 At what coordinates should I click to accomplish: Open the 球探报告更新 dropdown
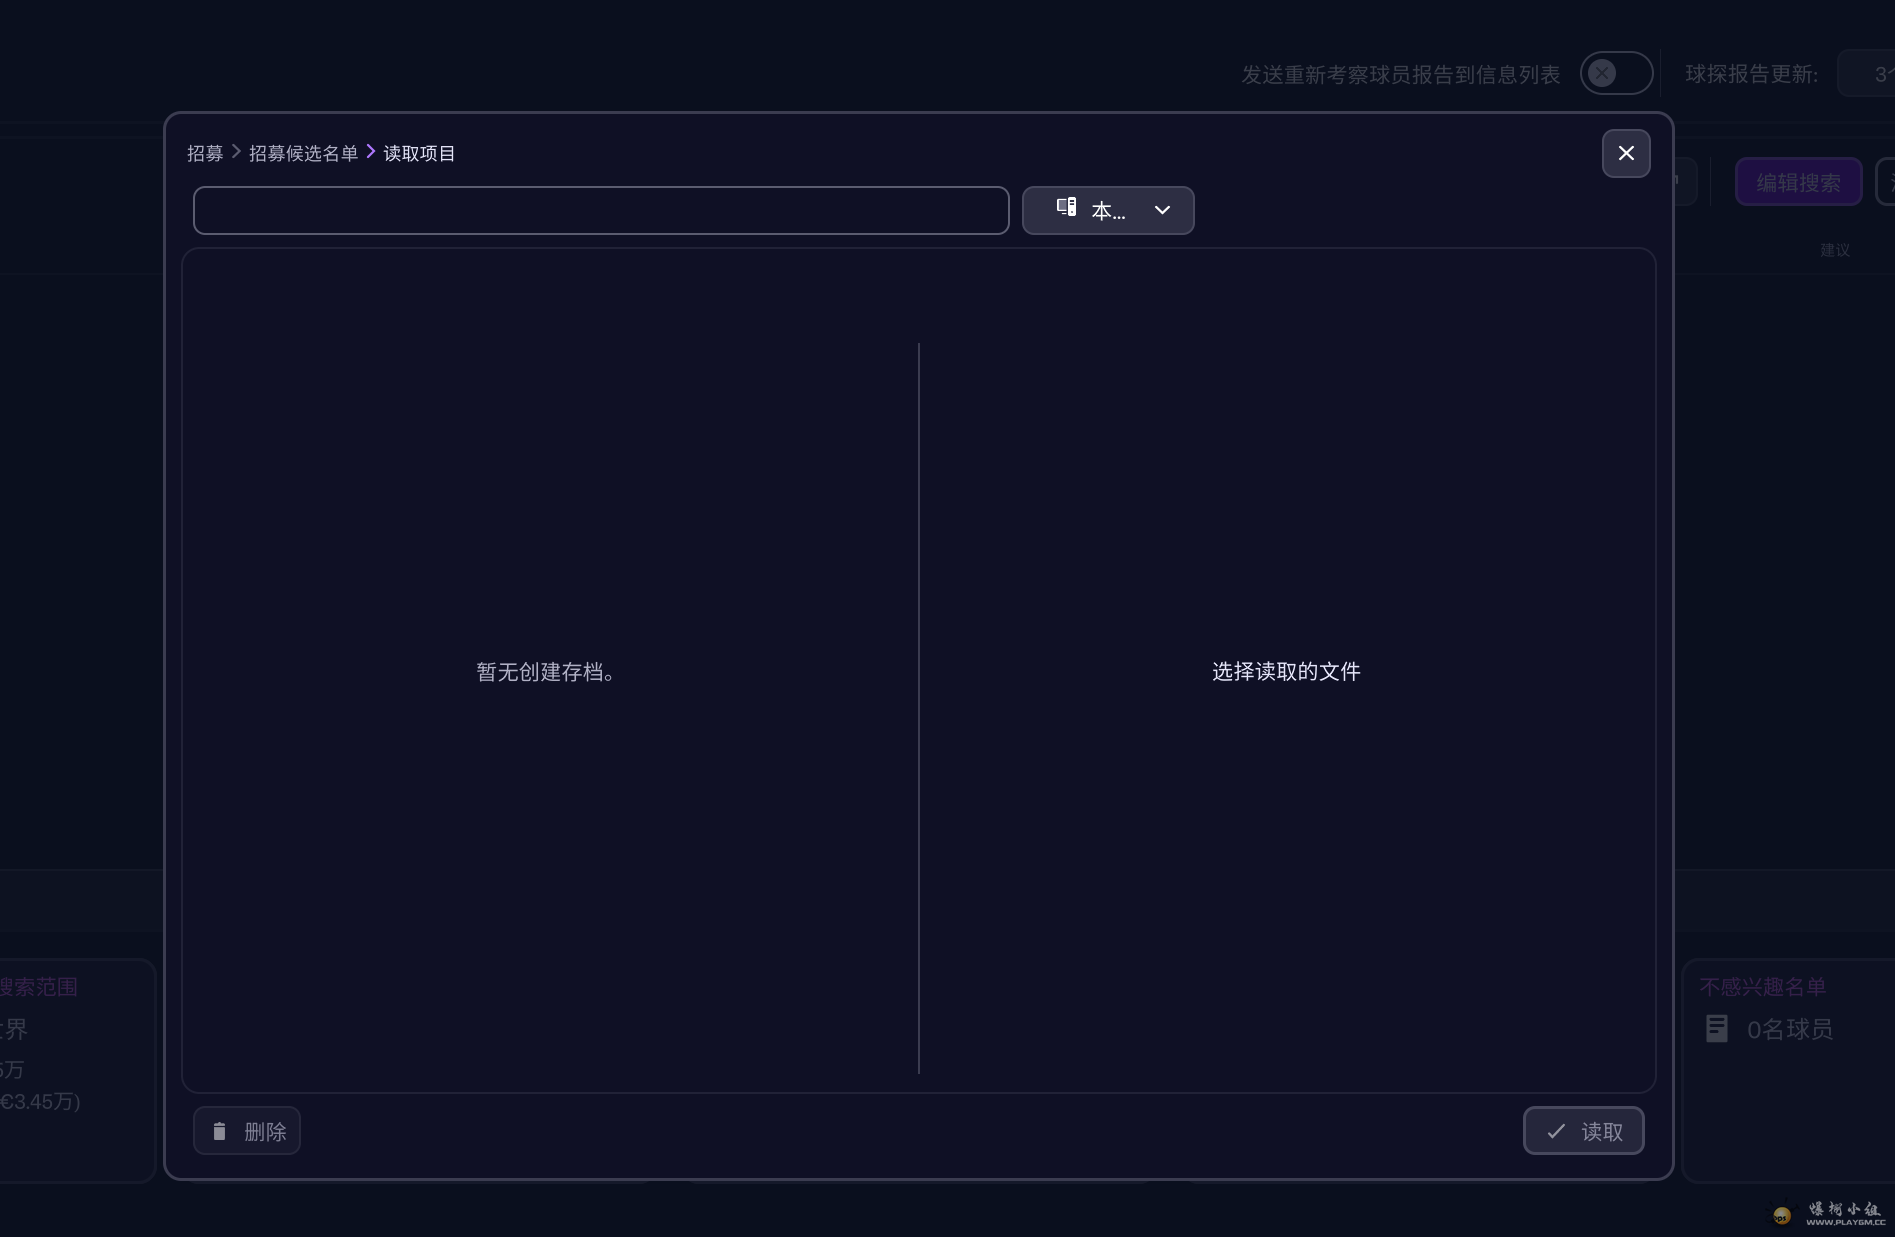(x=1866, y=74)
